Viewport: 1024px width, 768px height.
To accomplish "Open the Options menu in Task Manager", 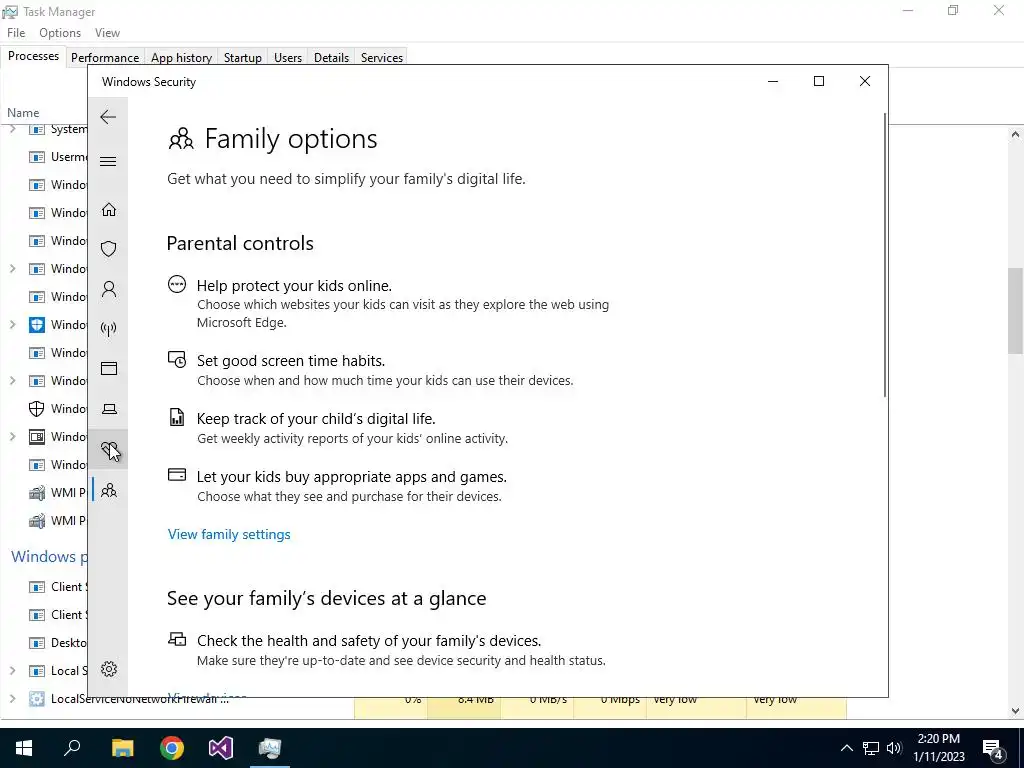I will 60,33.
